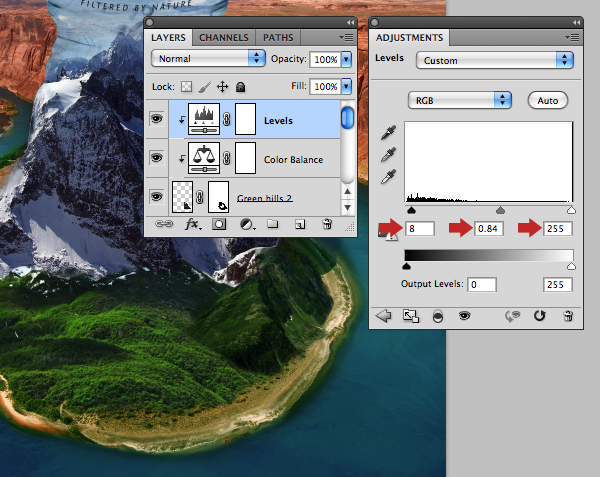This screenshot has height=477, width=600.
Task: Click the Auto levels button
Action: [548, 101]
